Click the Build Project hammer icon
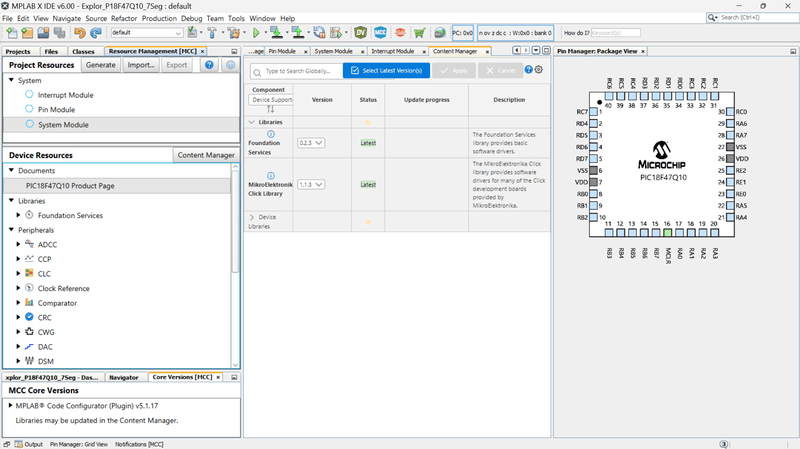 click(x=212, y=33)
